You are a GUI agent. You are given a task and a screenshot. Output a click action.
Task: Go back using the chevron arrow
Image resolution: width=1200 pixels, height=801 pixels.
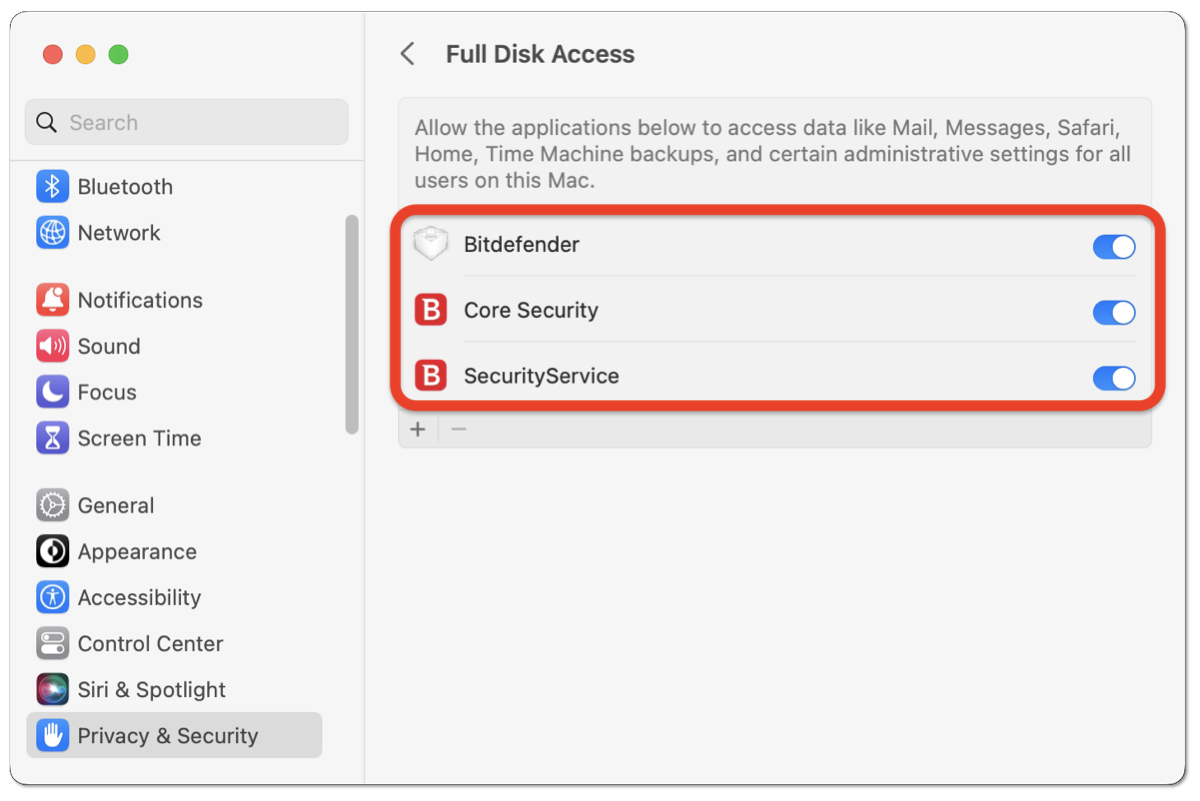[408, 54]
